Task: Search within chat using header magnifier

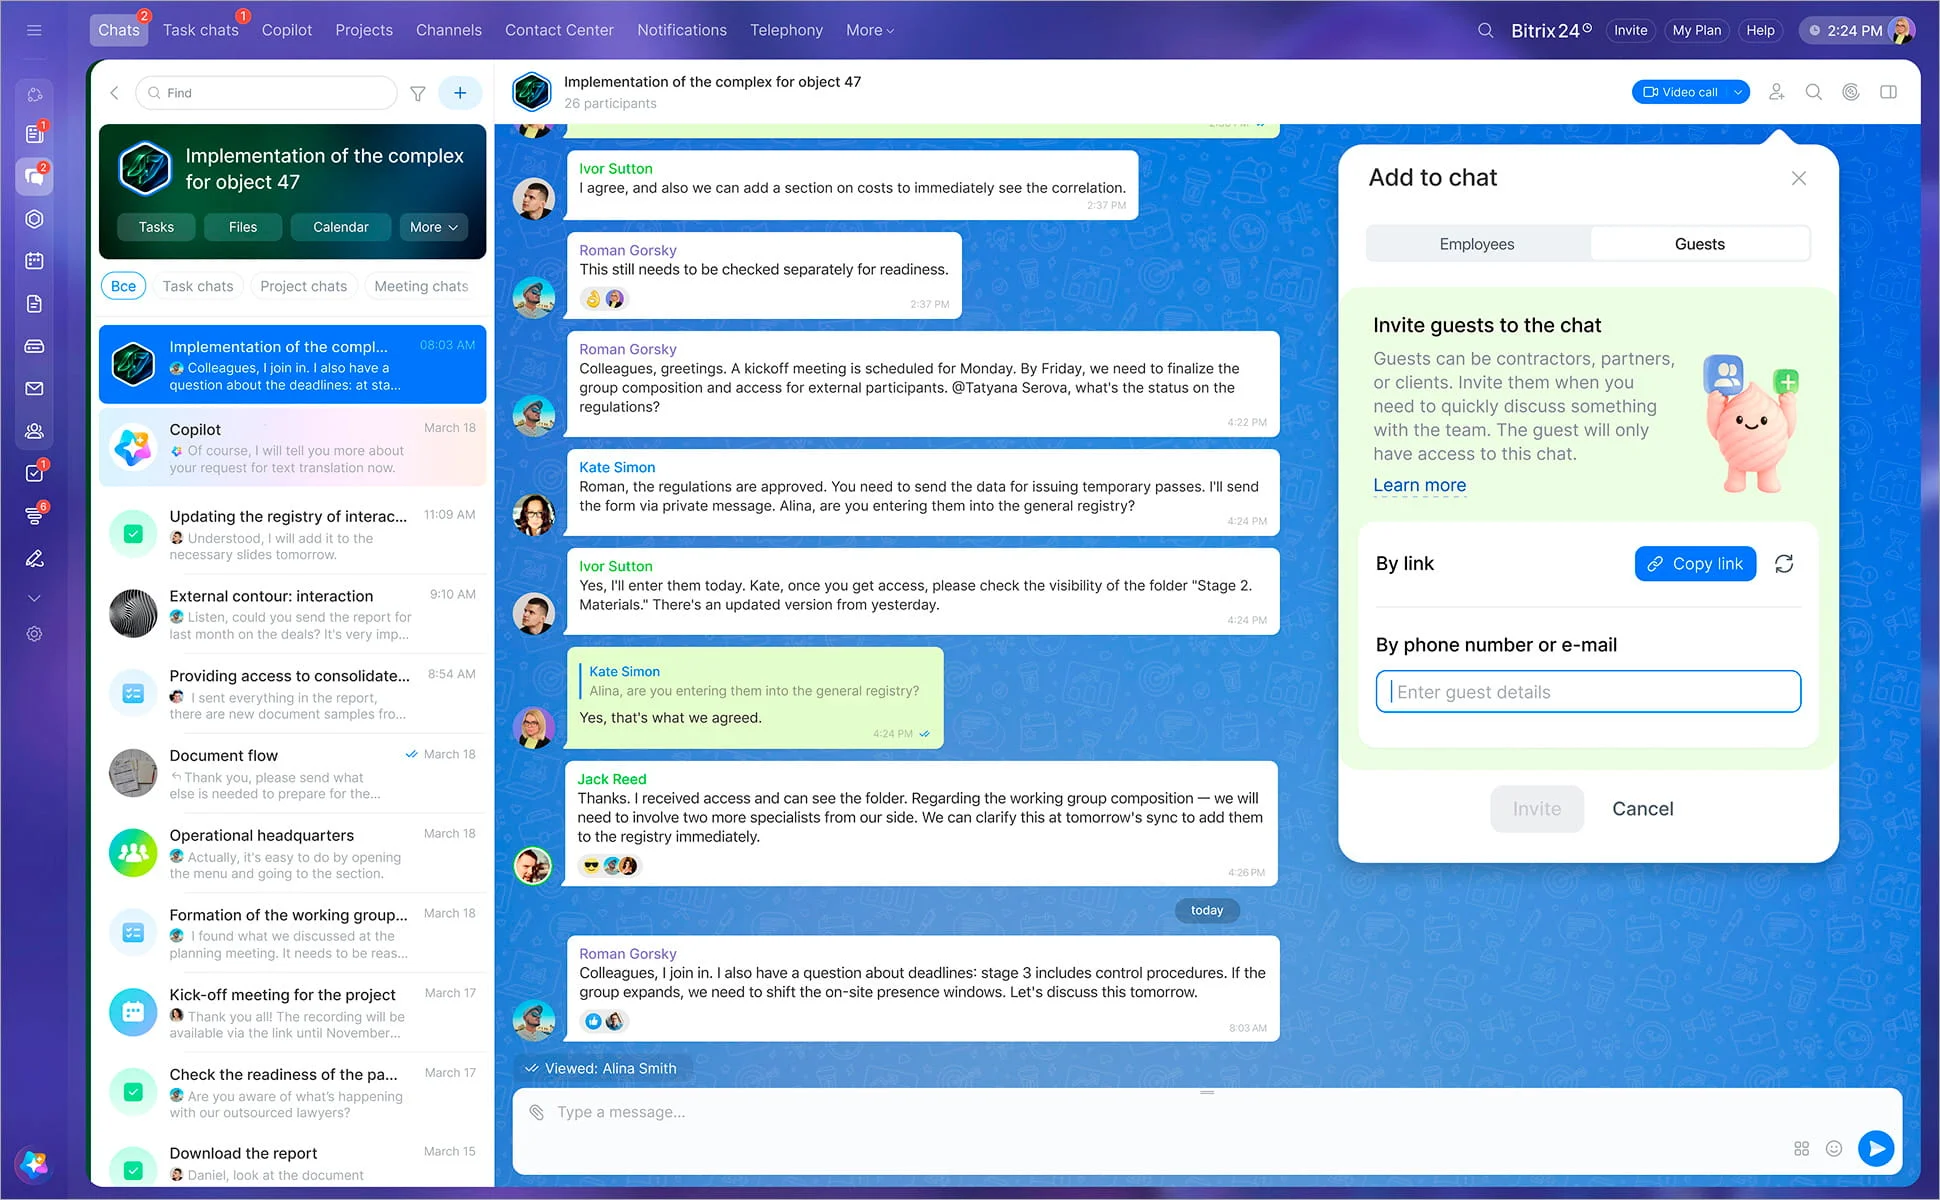Action: tap(1813, 92)
